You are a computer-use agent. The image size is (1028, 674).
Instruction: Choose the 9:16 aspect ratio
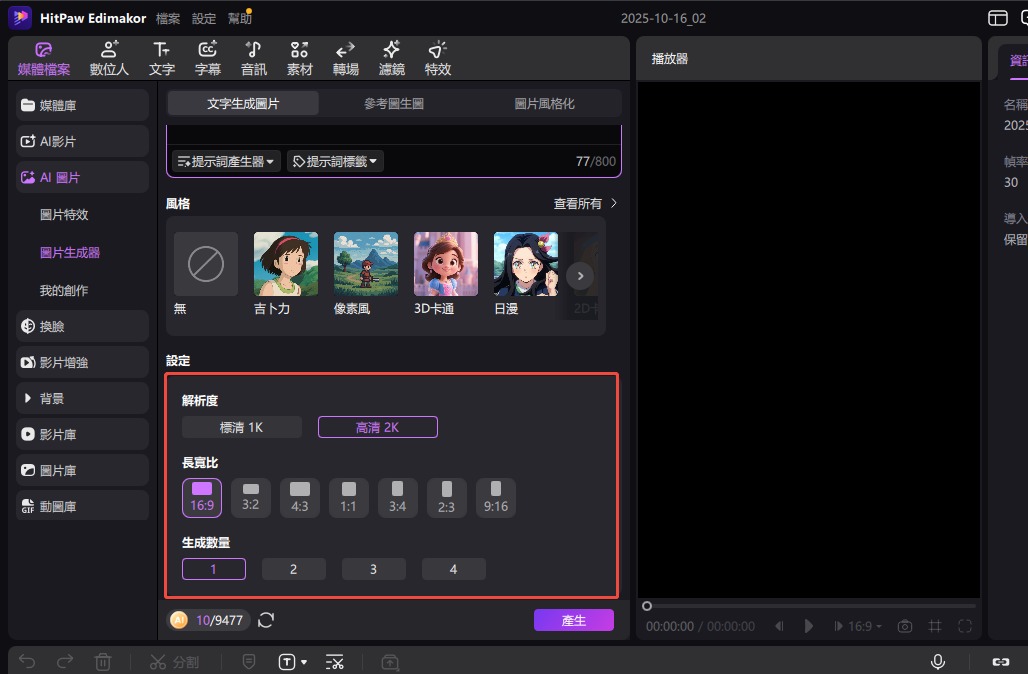(496, 497)
